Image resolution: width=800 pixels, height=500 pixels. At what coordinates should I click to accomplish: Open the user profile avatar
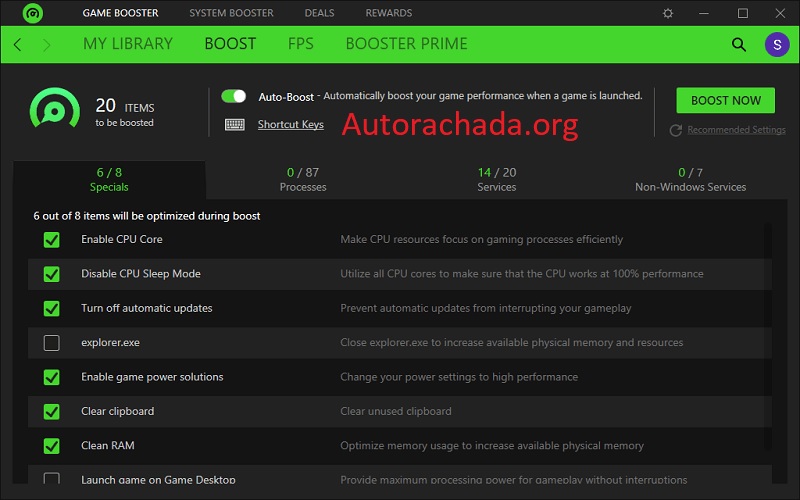[x=776, y=45]
